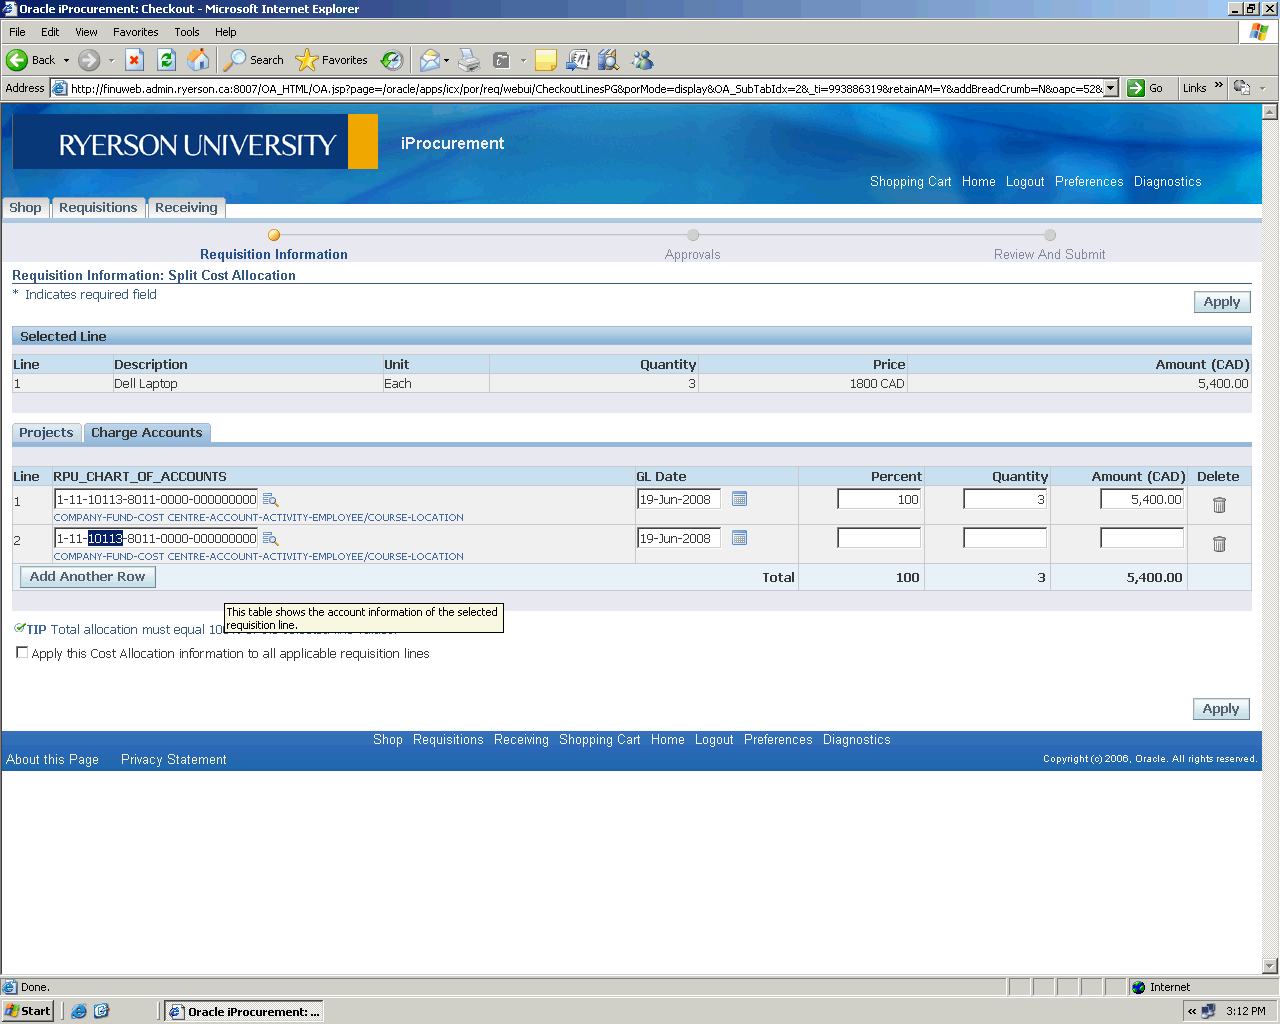Expand the address bar URL dropdown
This screenshot has width=1280, height=1024.
pyautogui.click(x=1110, y=88)
